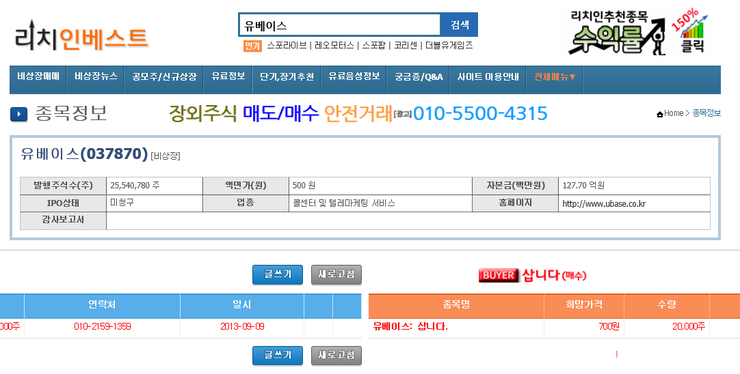
Task: Open popular keyword 스포라이브
Action: tap(286, 45)
